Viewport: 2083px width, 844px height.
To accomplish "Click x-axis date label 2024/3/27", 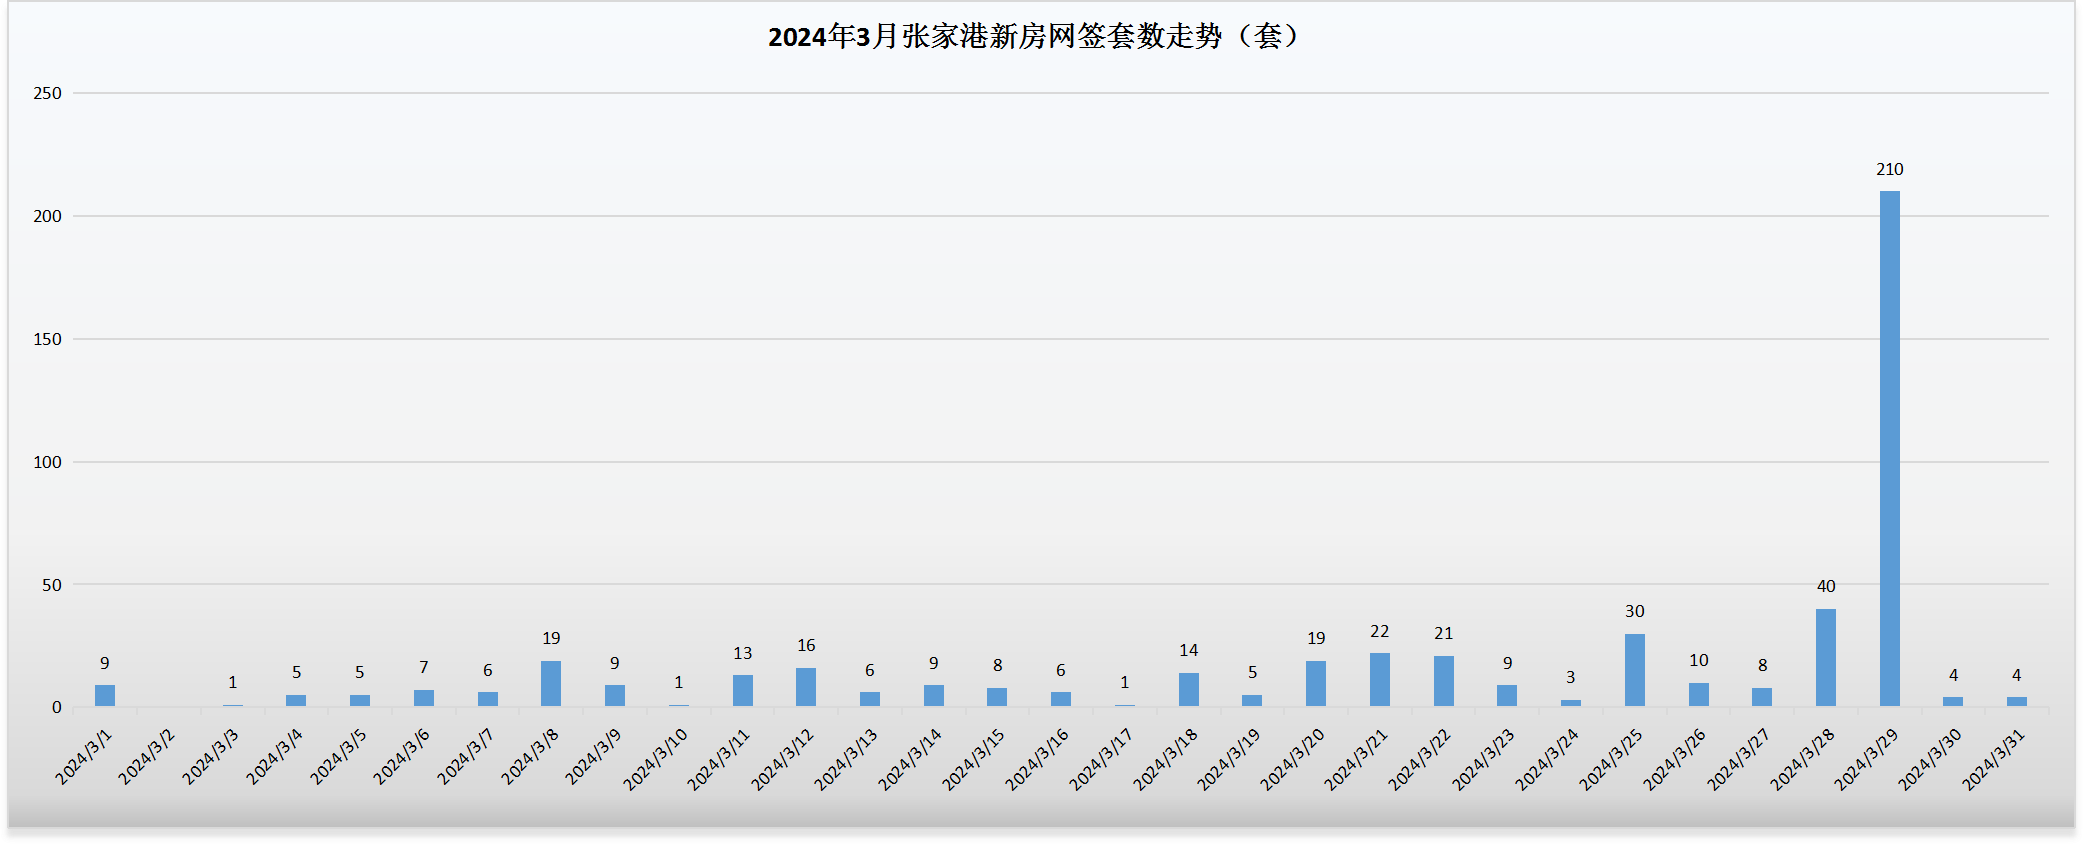I will [x=1739, y=759].
